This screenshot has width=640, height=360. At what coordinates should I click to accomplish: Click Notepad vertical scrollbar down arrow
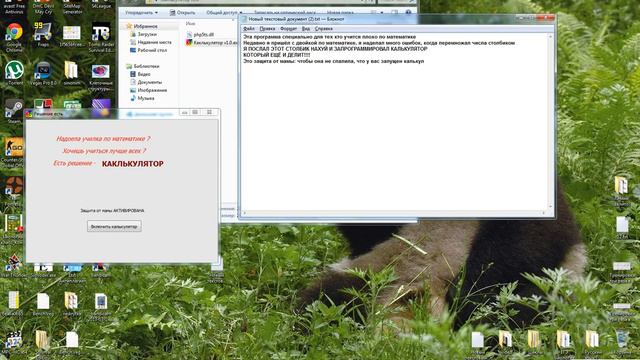click(x=550, y=207)
